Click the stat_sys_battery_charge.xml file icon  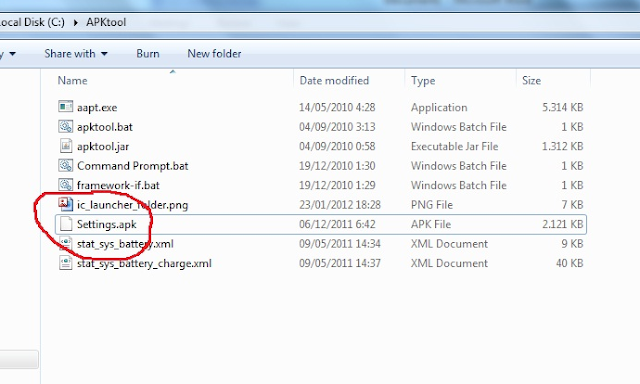point(66,263)
